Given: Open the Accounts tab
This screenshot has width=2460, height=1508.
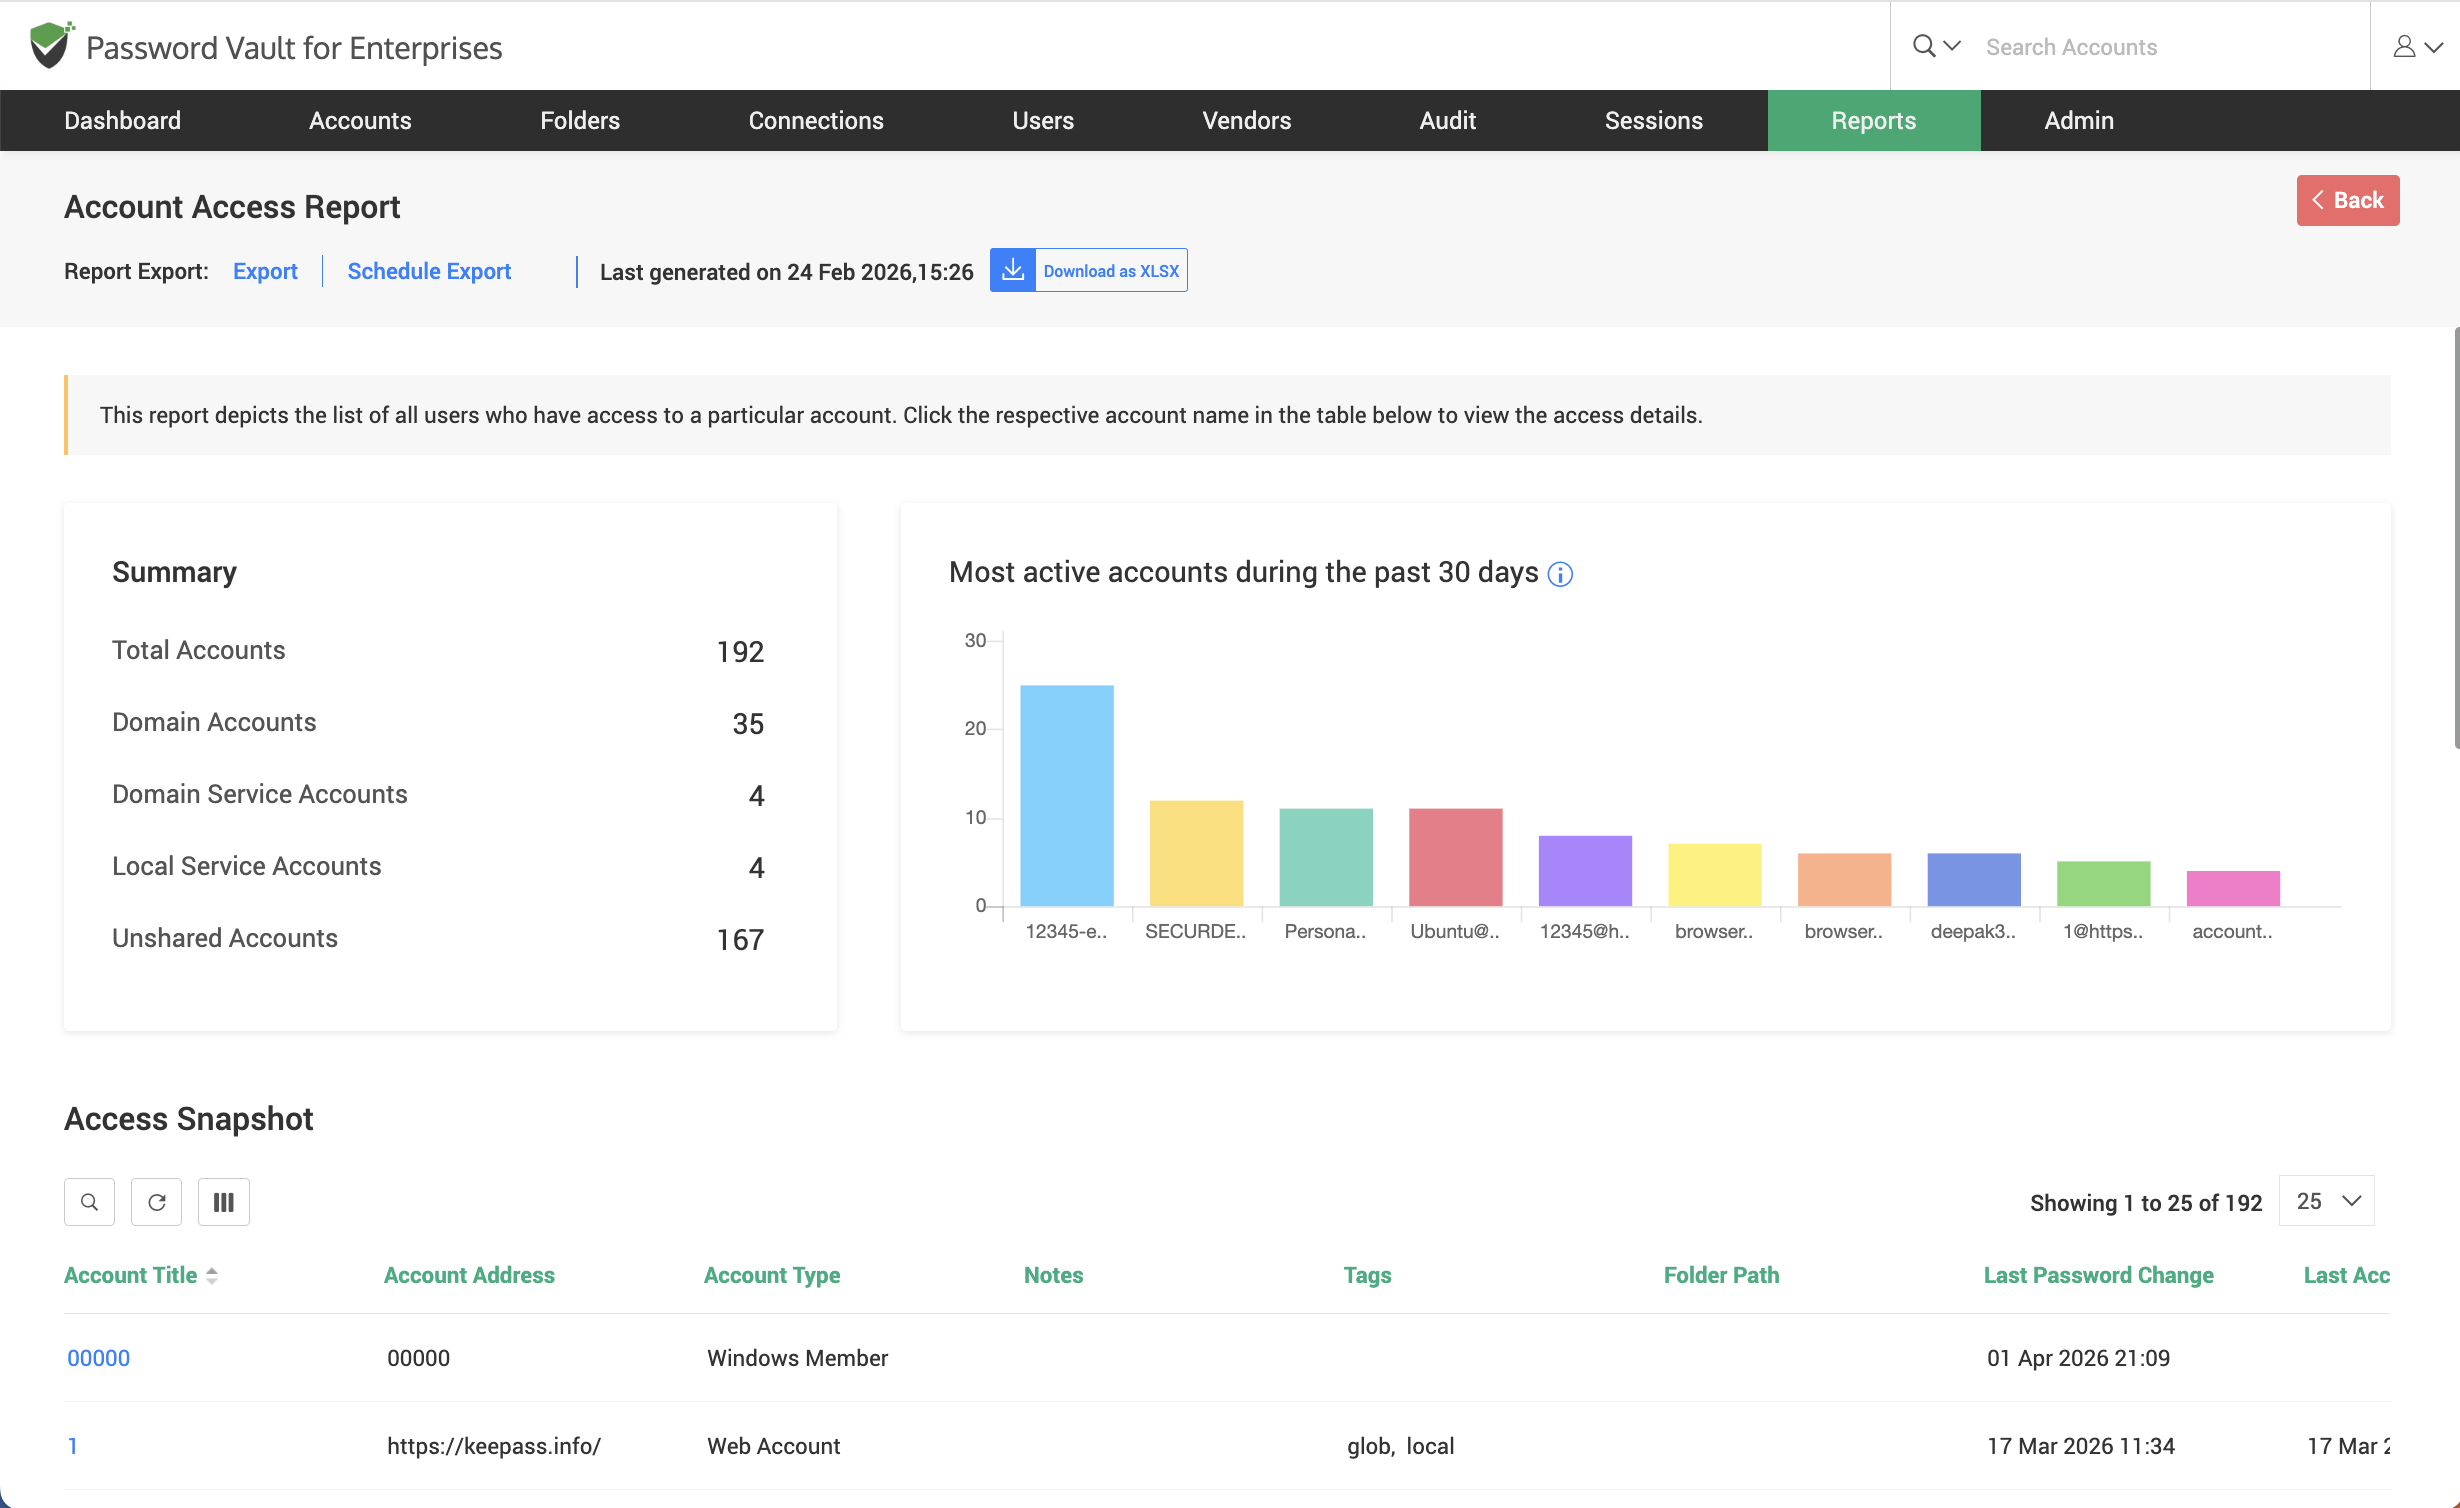Looking at the screenshot, I should point(360,120).
